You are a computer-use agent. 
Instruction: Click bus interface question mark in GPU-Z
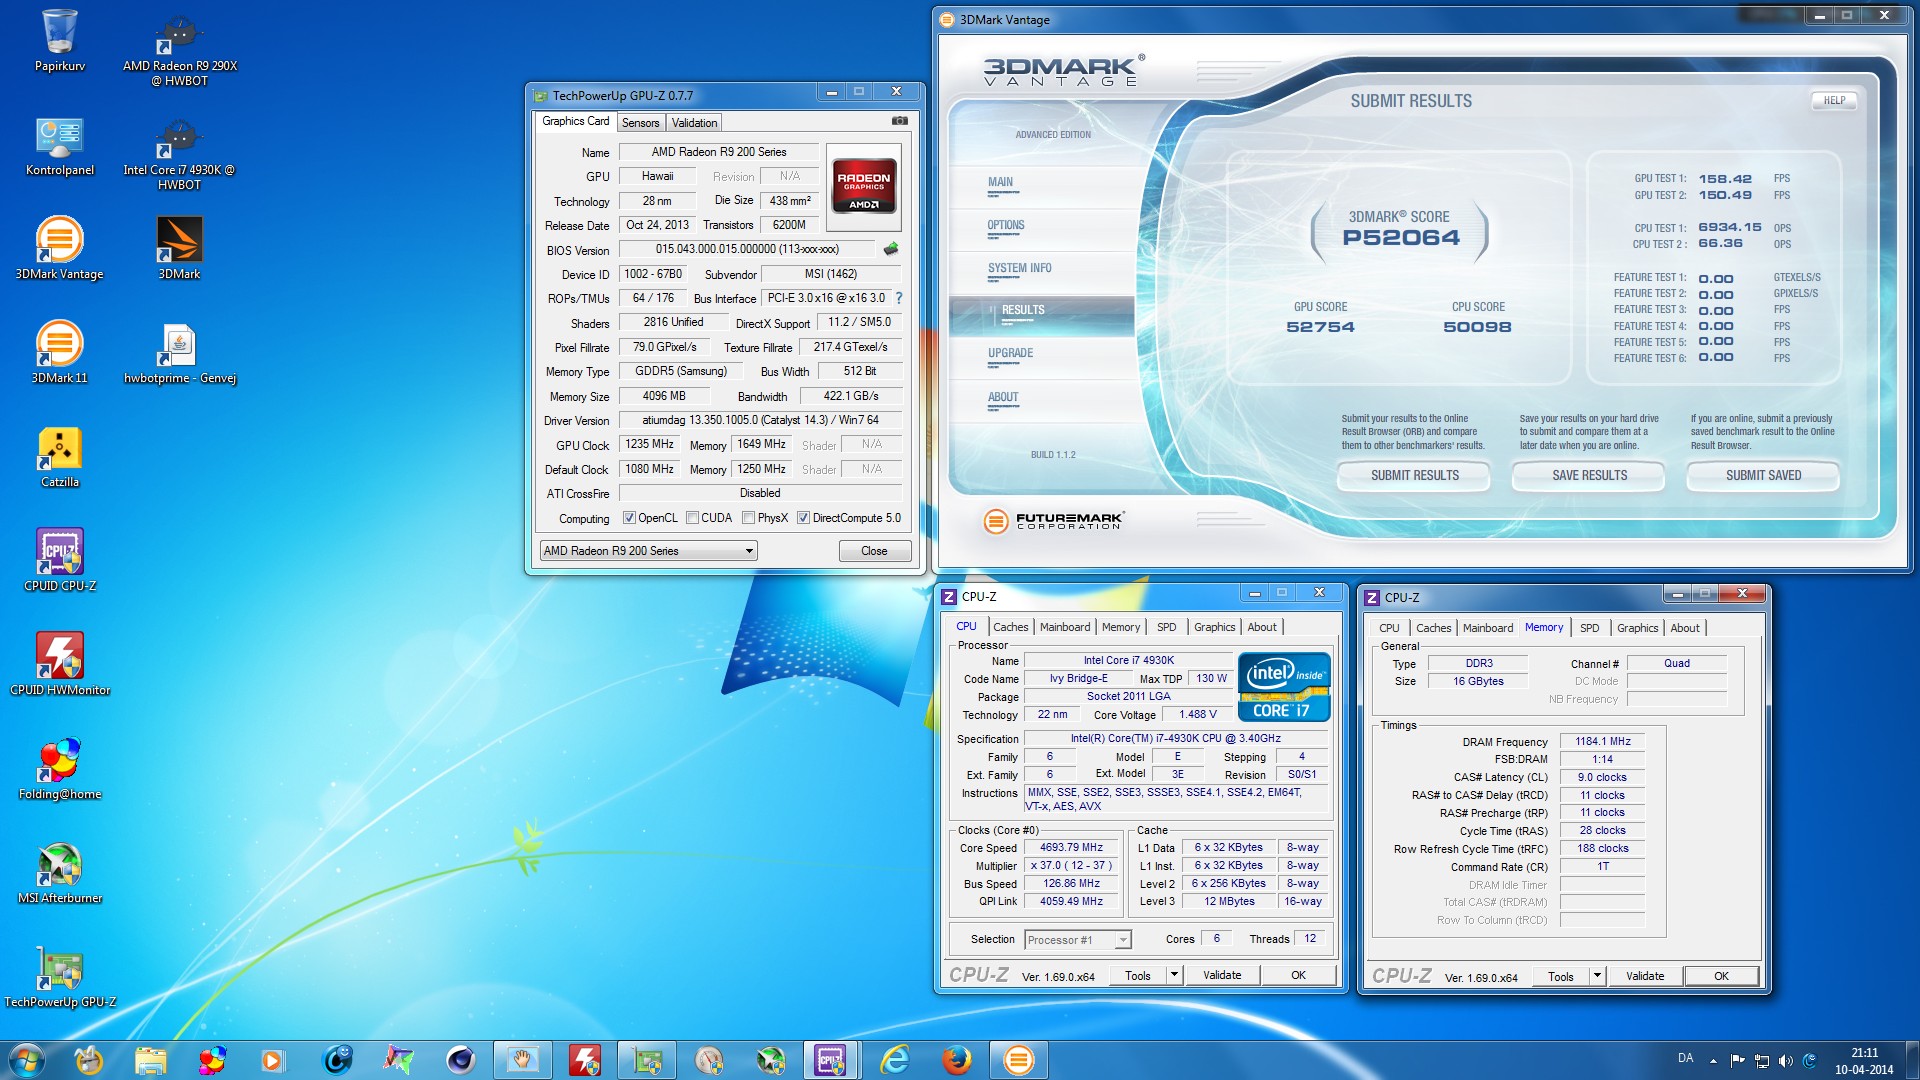tap(899, 298)
